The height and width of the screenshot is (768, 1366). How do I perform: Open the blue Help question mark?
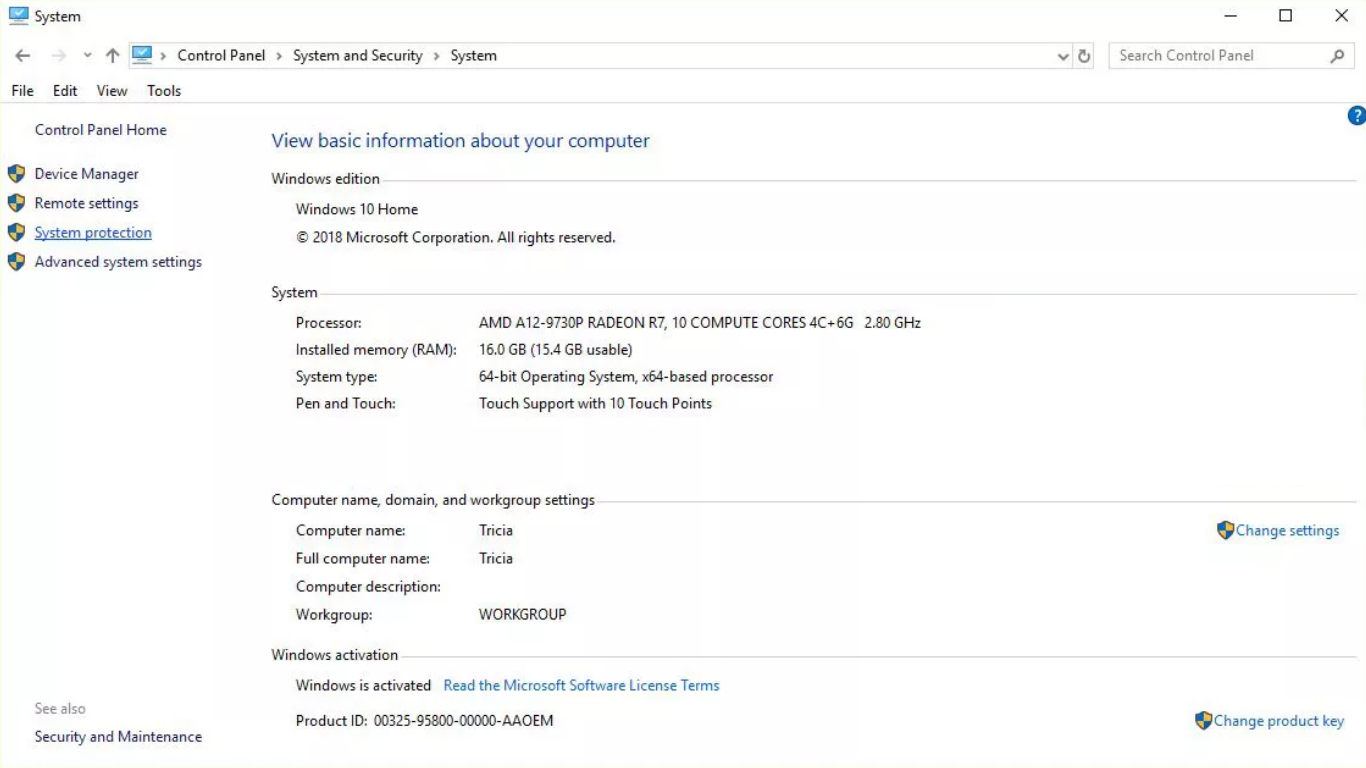1357,116
